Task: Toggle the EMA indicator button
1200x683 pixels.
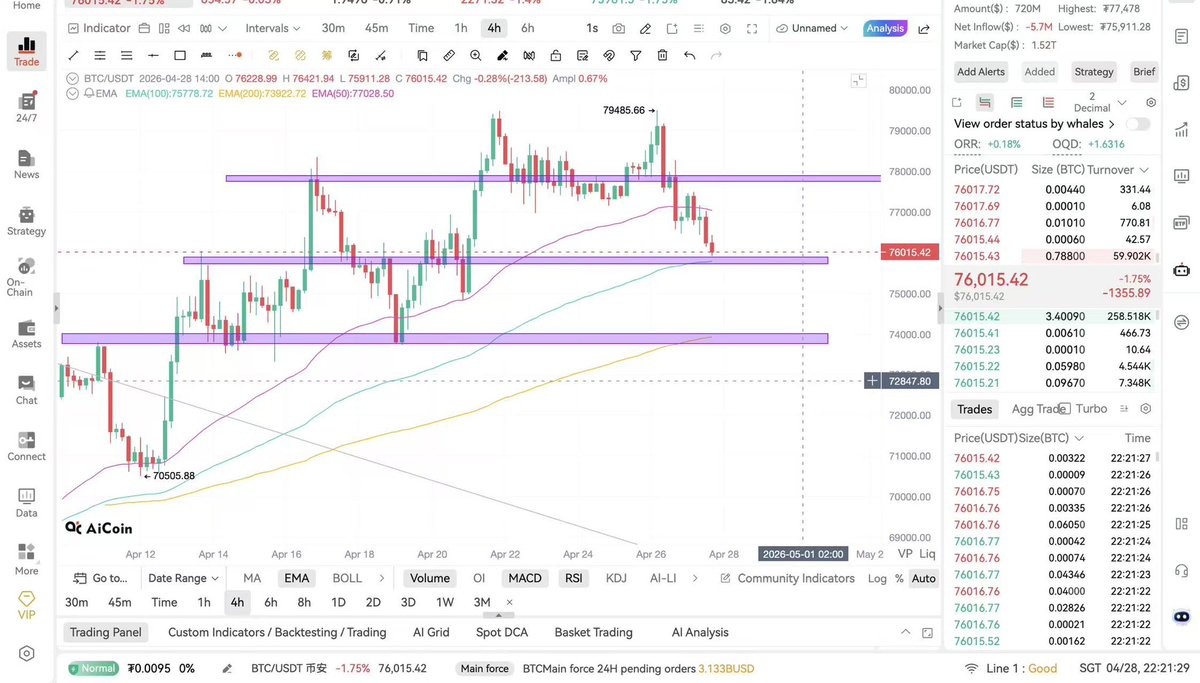Action: (296, 578)
